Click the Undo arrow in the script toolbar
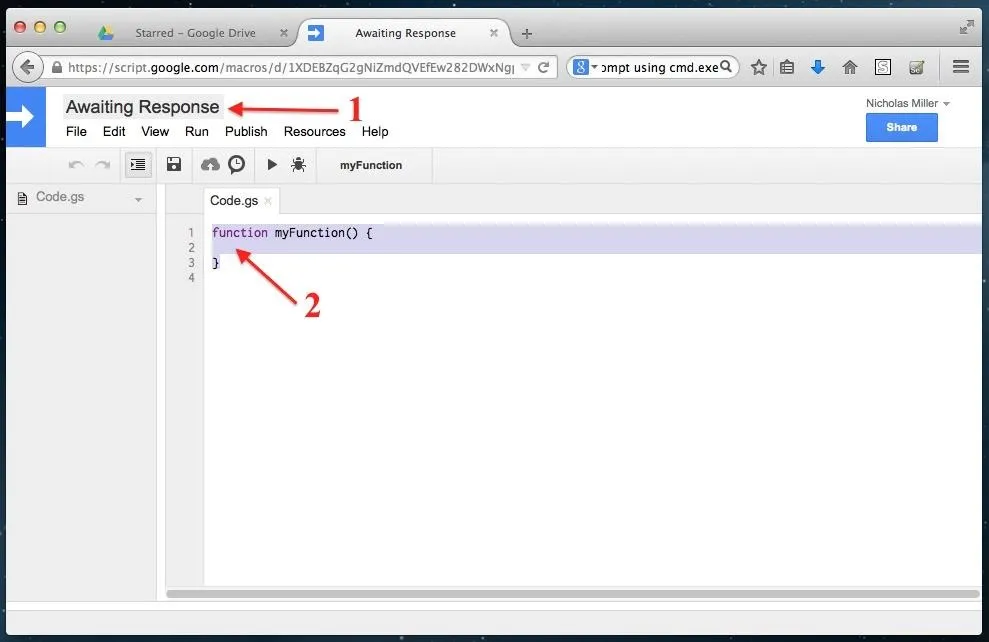The height and width of the screenshot is (642, 989). coord(76,165)
